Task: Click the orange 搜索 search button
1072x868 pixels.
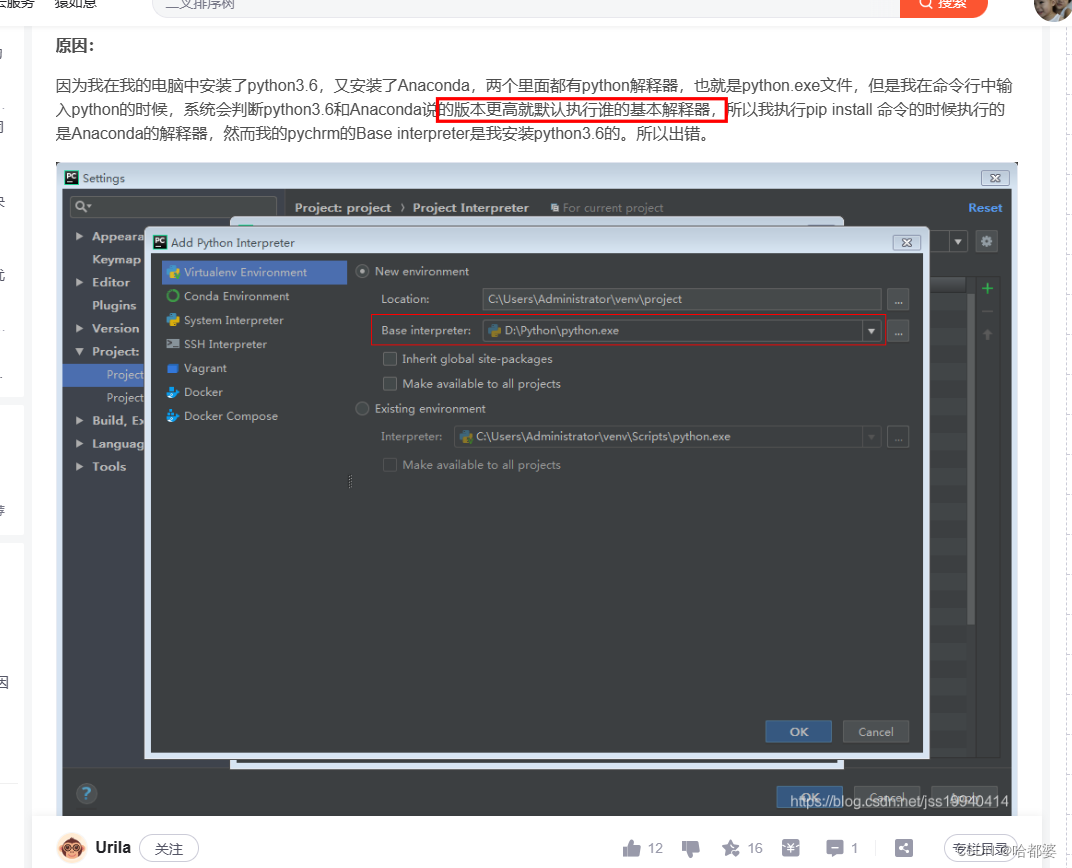Action: [x=943, y=5]
